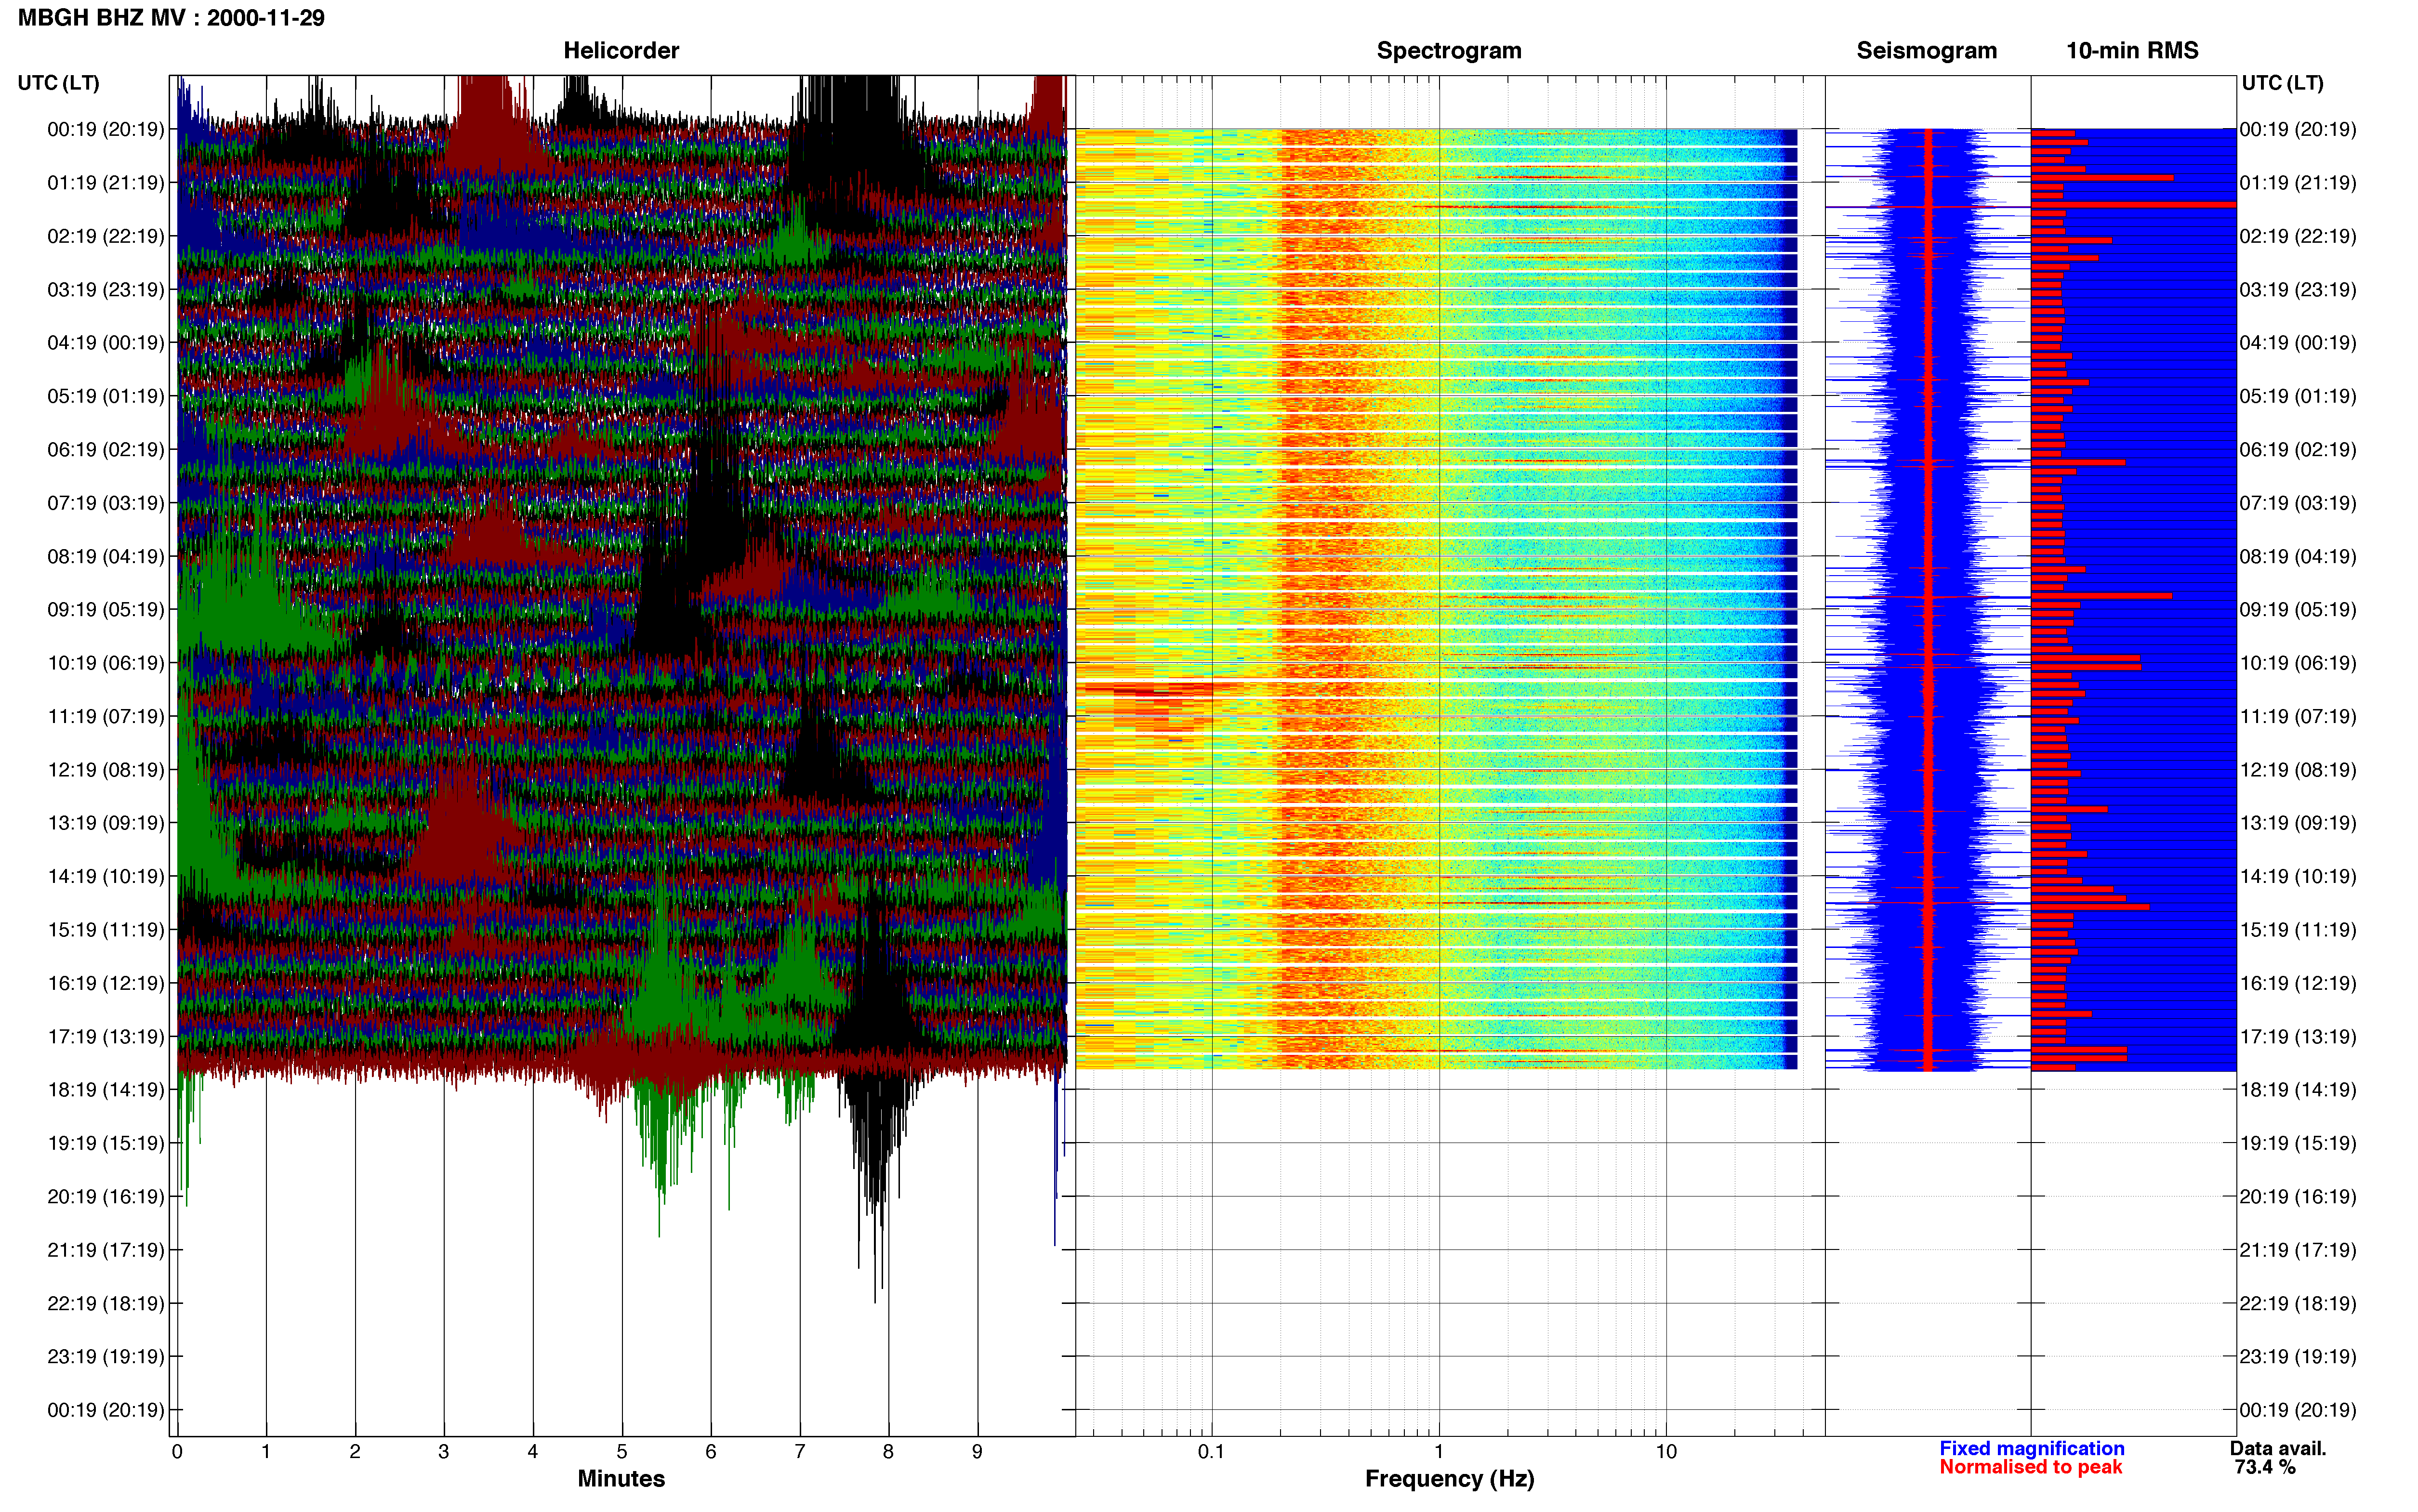Click the right time label '05:19 (01:19)'
The height and width of the screenshot is (1512, 2418).
pyautogui.click(x=2298, y=396)
